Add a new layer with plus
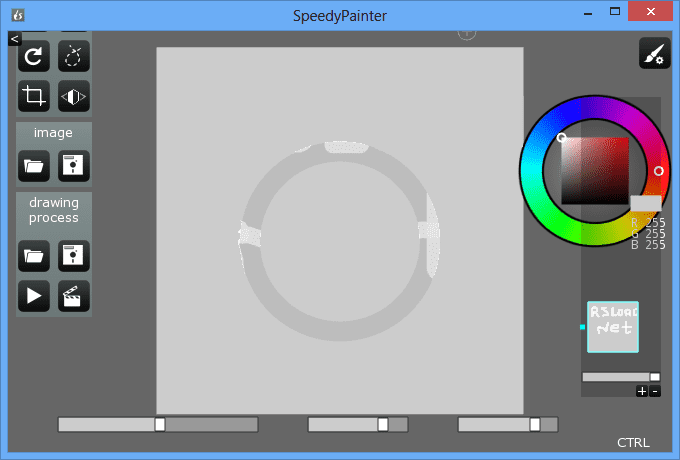680x460 pixels. coord(642,391)
